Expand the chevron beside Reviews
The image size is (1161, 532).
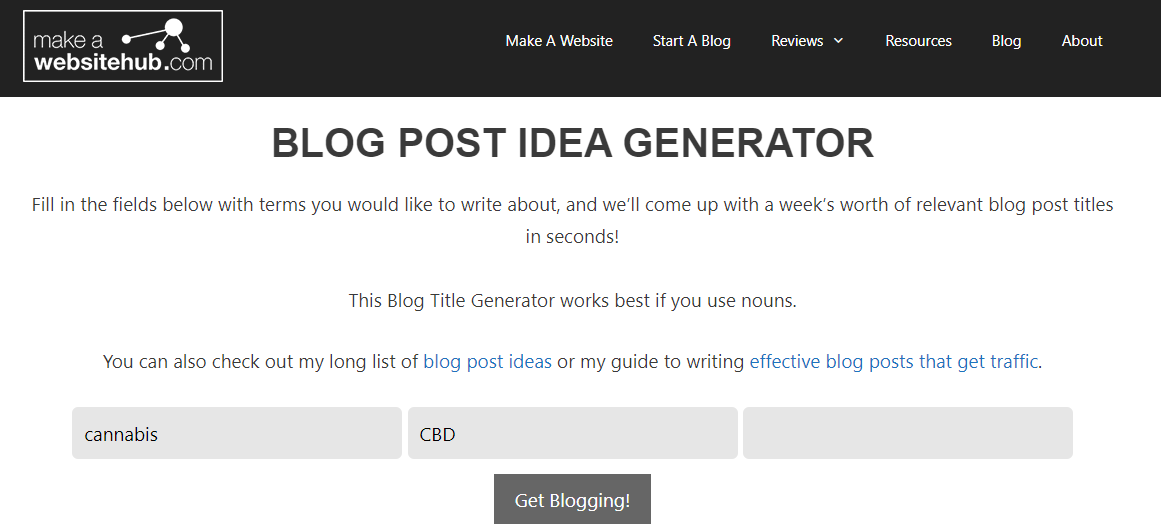838,41
